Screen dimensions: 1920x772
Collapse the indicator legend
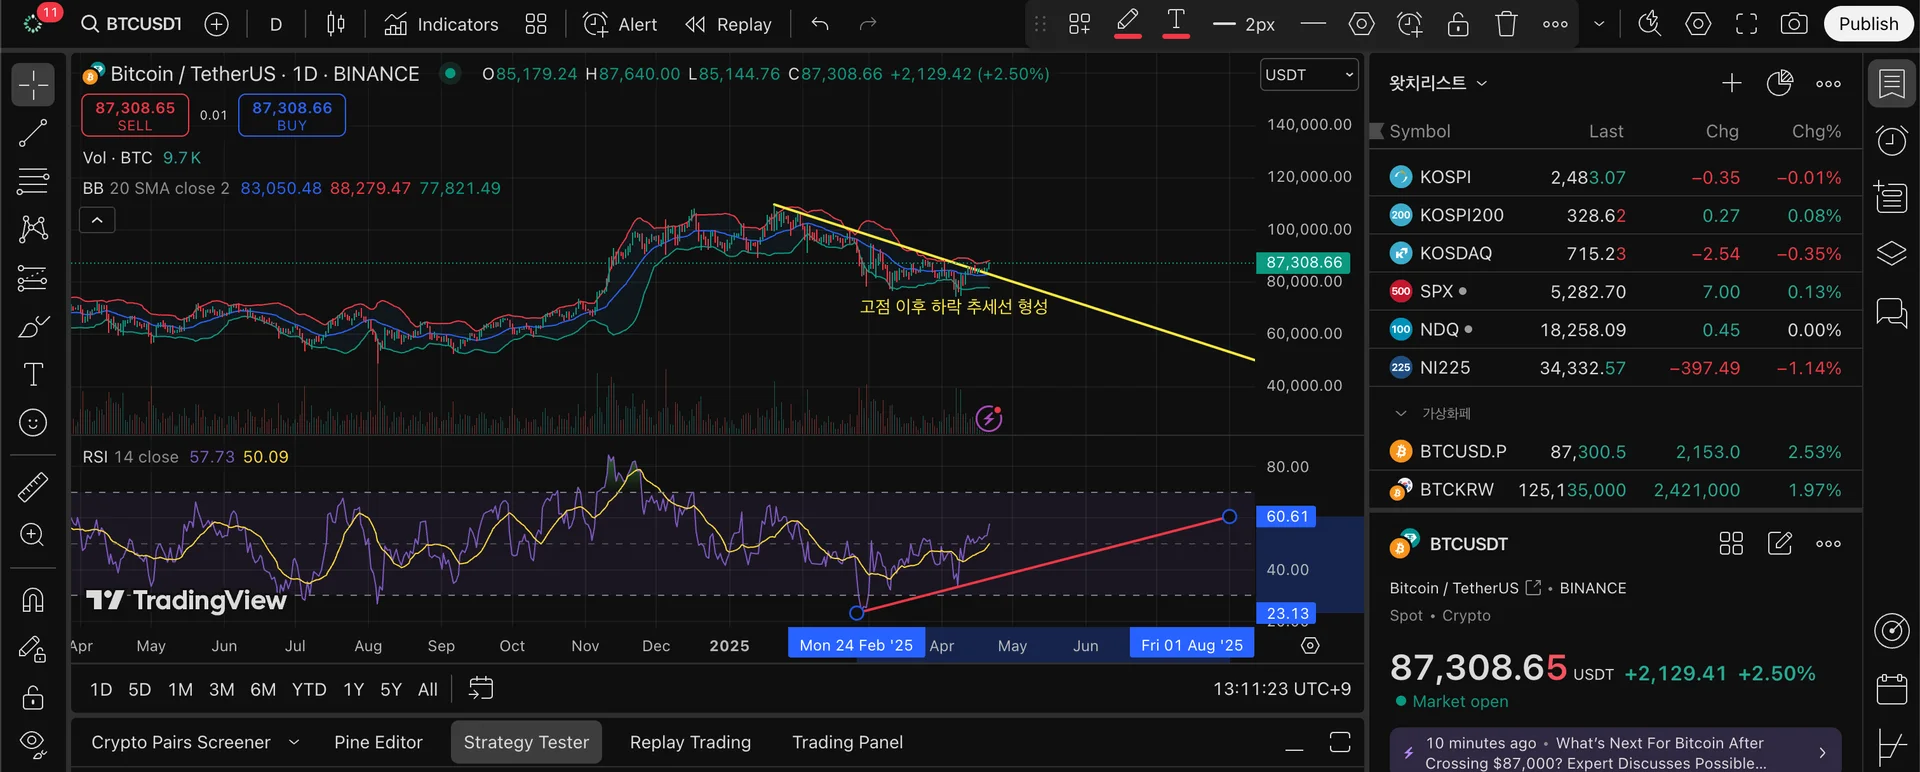click(x=97, y=220)
